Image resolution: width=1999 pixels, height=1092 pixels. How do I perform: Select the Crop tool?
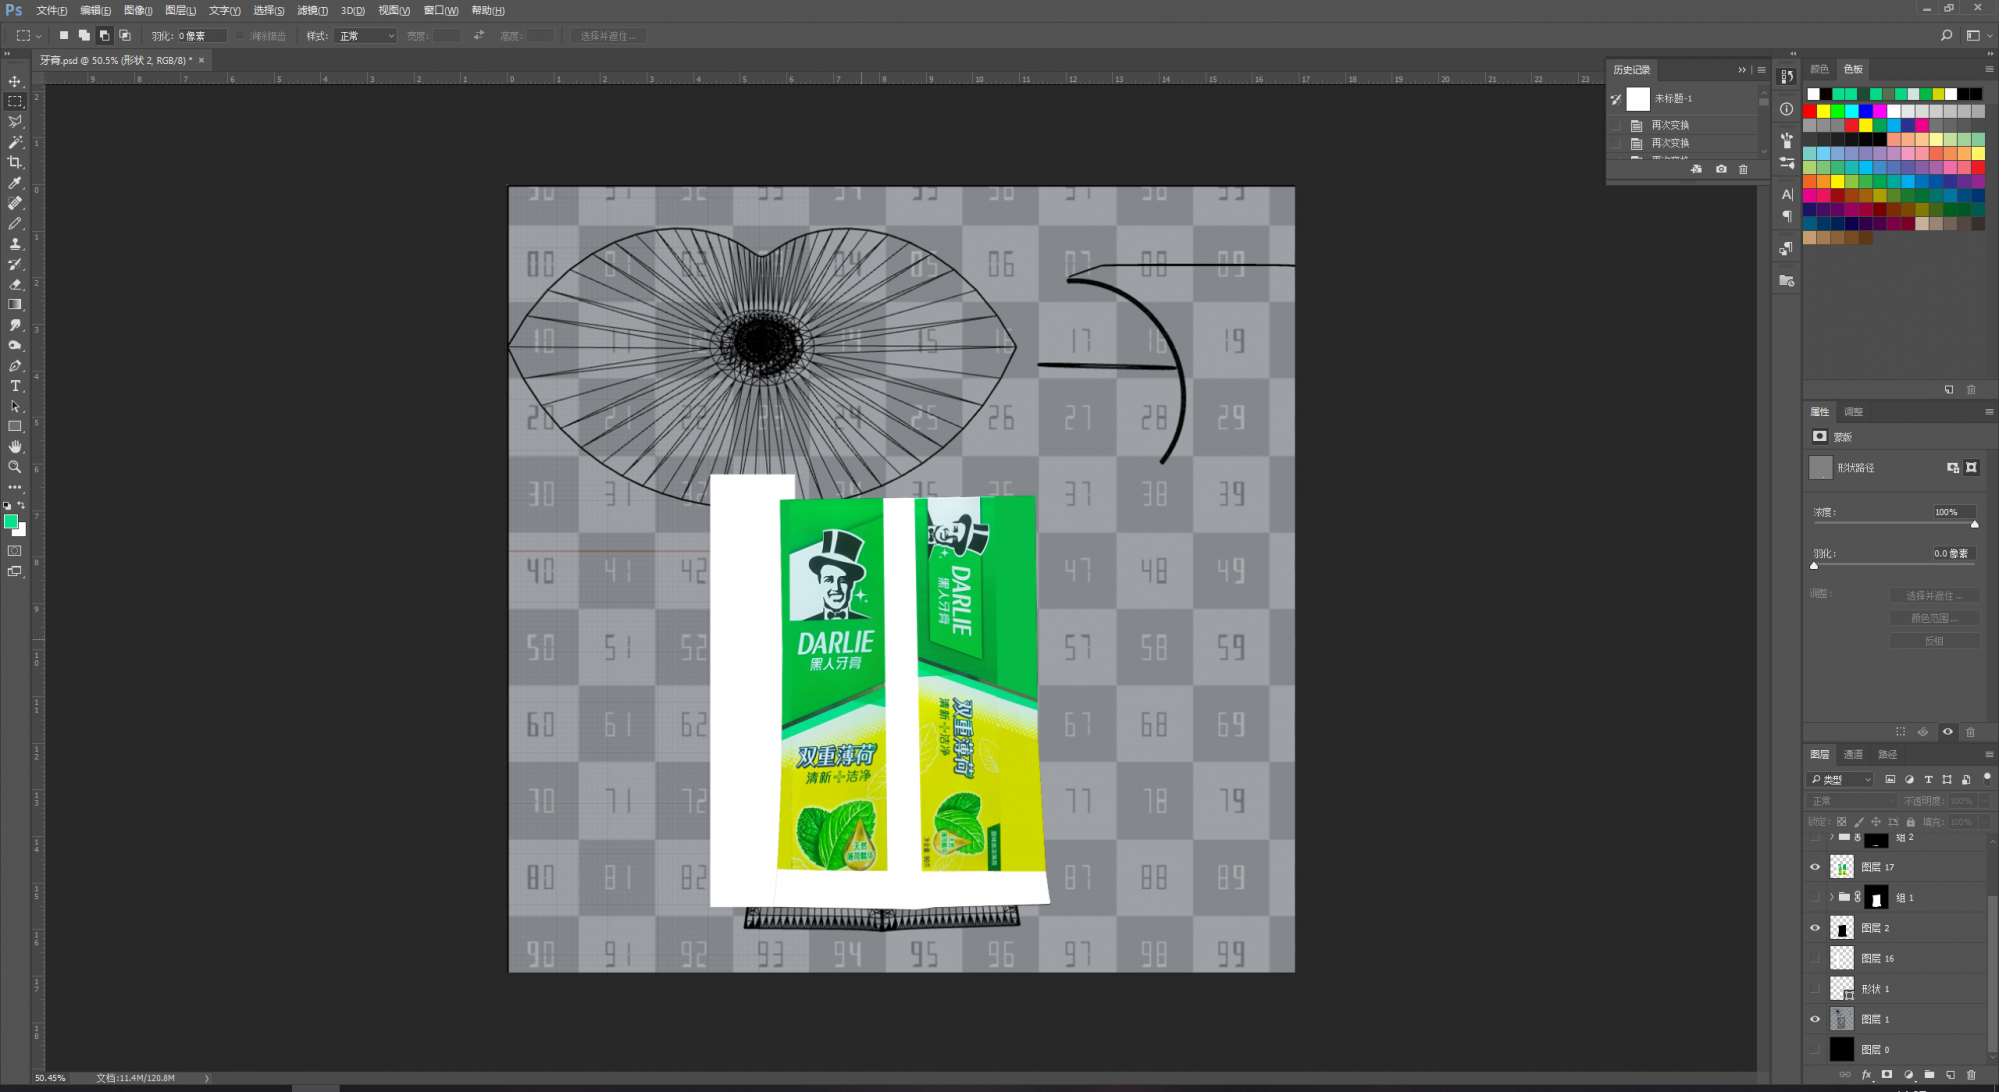click(15, 162)
